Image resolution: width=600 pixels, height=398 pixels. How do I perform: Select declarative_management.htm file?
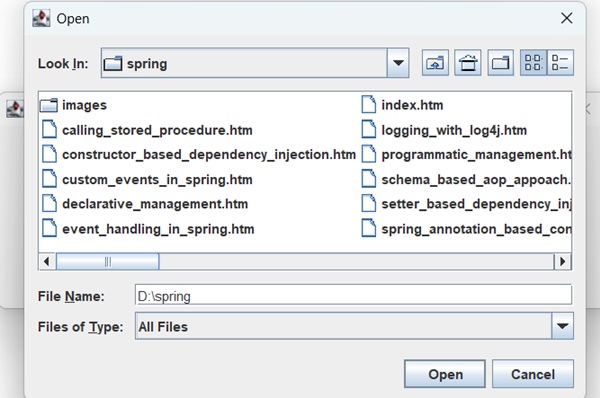coord(145,204)
